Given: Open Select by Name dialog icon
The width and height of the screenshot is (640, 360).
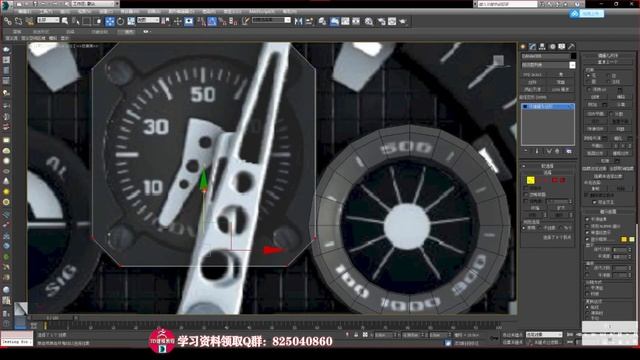Looking at the screenshot, I should 76,21.
